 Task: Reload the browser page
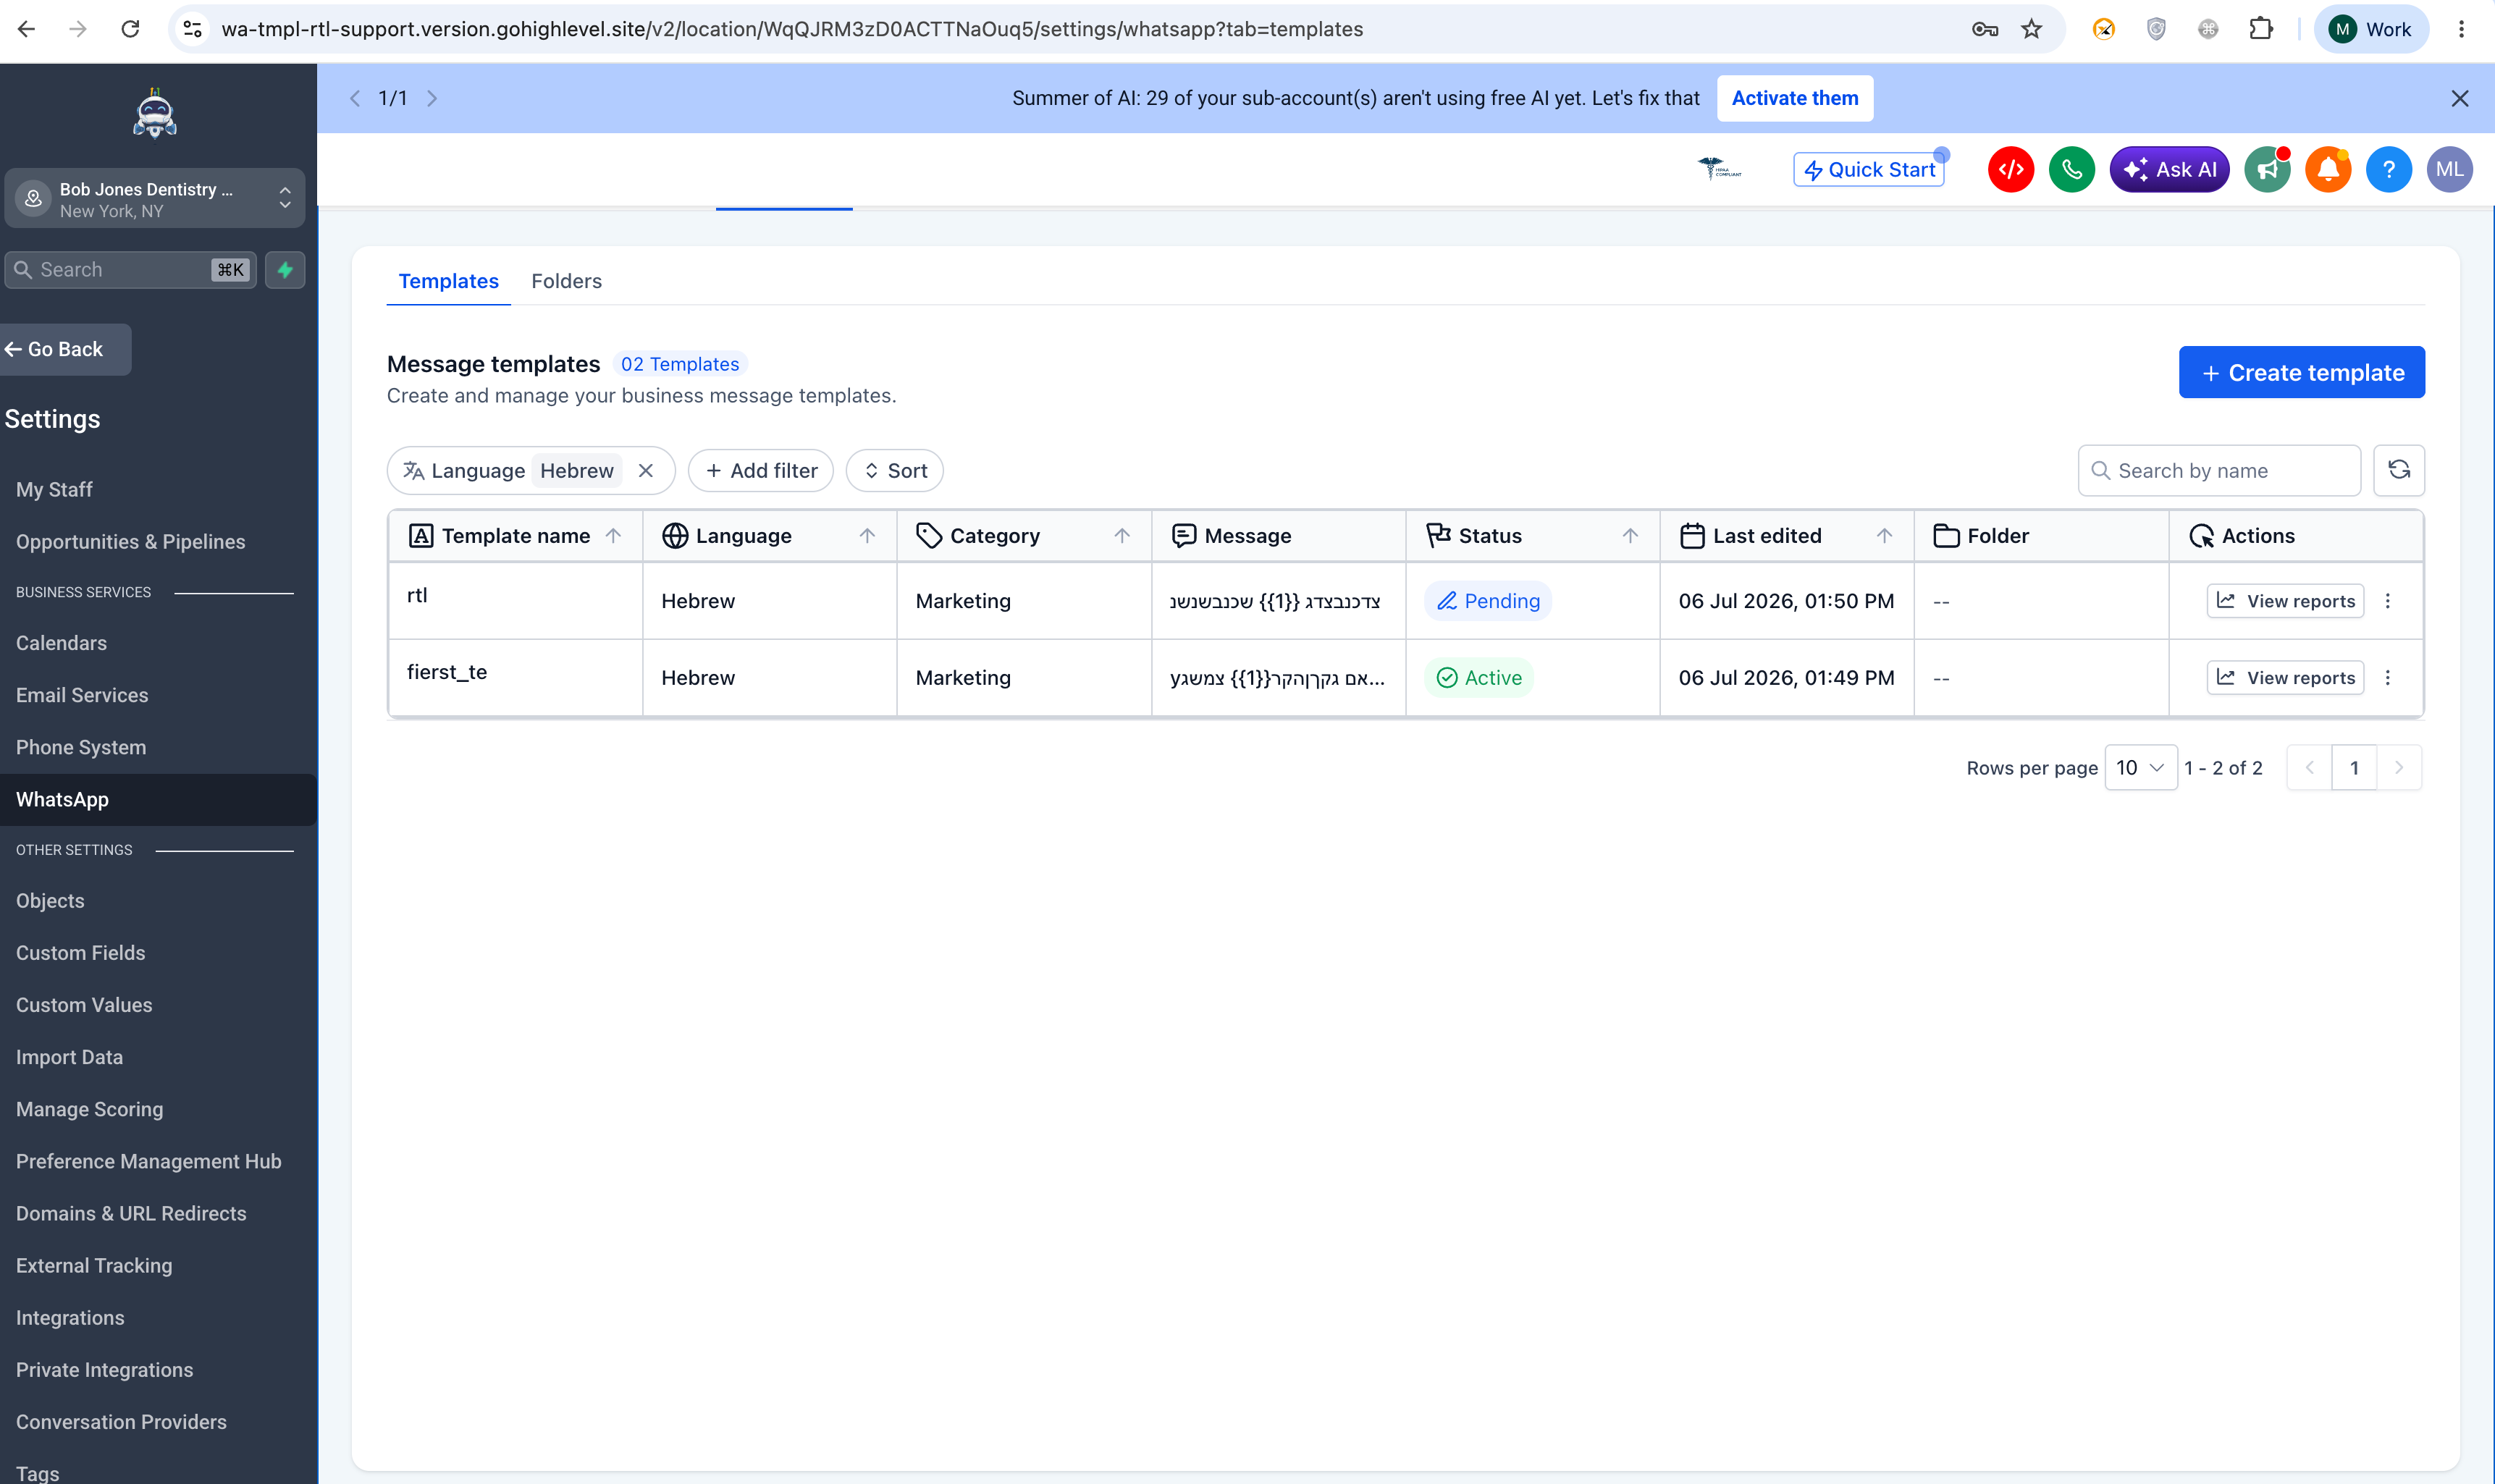130,29
